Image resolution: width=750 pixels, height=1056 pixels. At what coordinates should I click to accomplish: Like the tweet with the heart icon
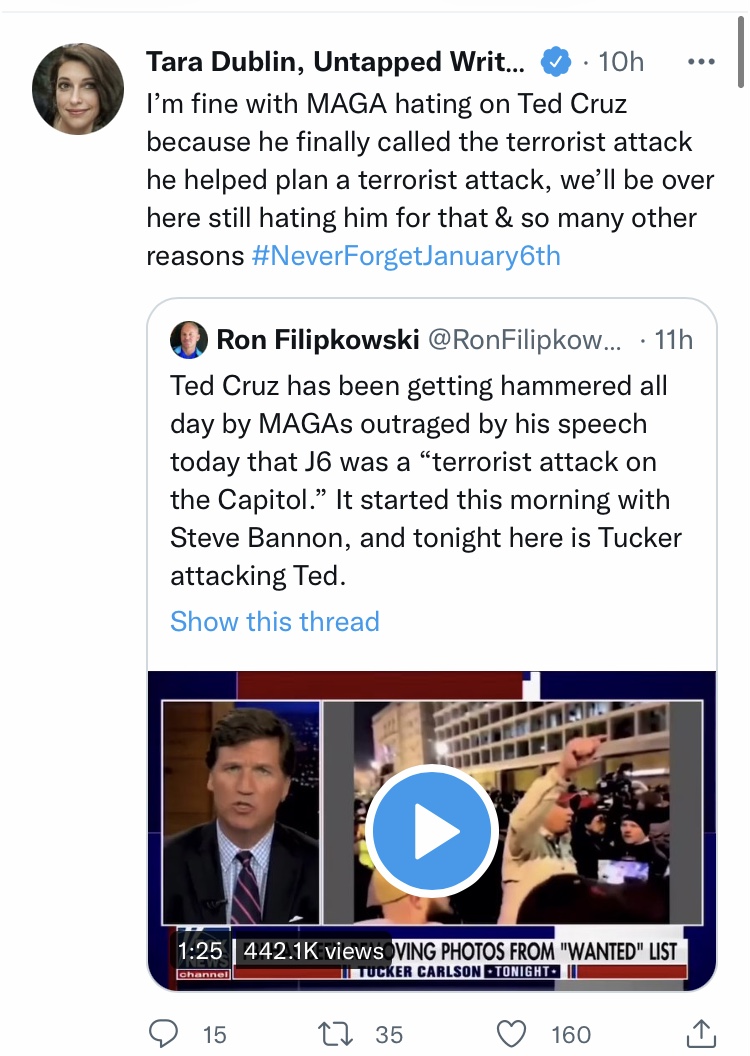pos(511,1034)
